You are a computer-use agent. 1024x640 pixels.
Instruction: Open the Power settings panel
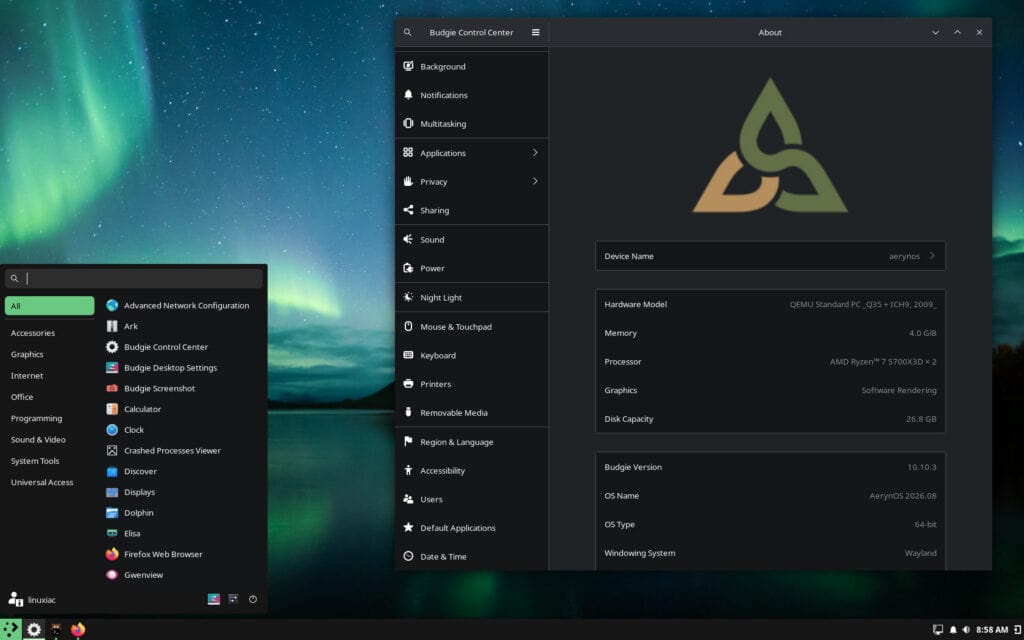tap(472, 268)
